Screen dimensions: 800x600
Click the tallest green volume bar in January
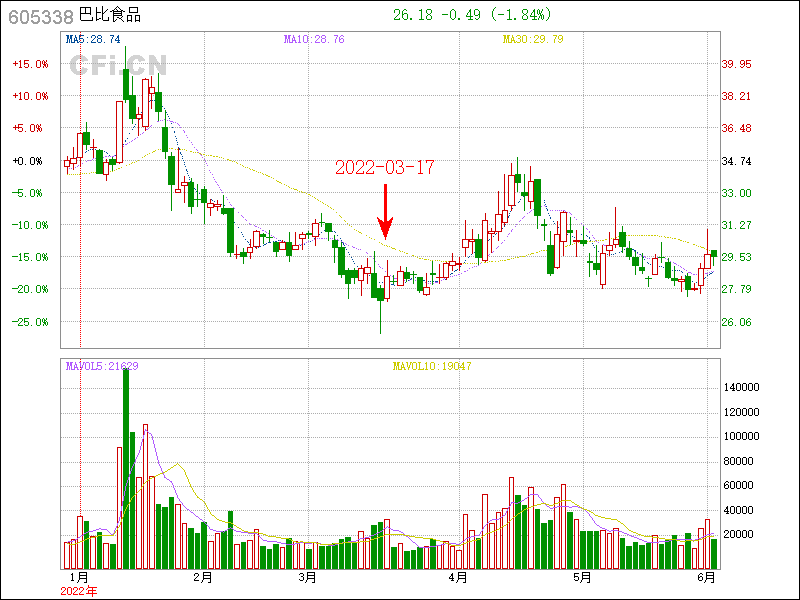[x=126, y=470]
